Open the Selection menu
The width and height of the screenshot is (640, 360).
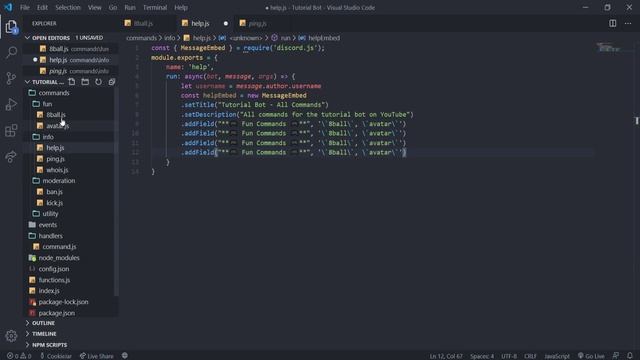click(68, 7)
